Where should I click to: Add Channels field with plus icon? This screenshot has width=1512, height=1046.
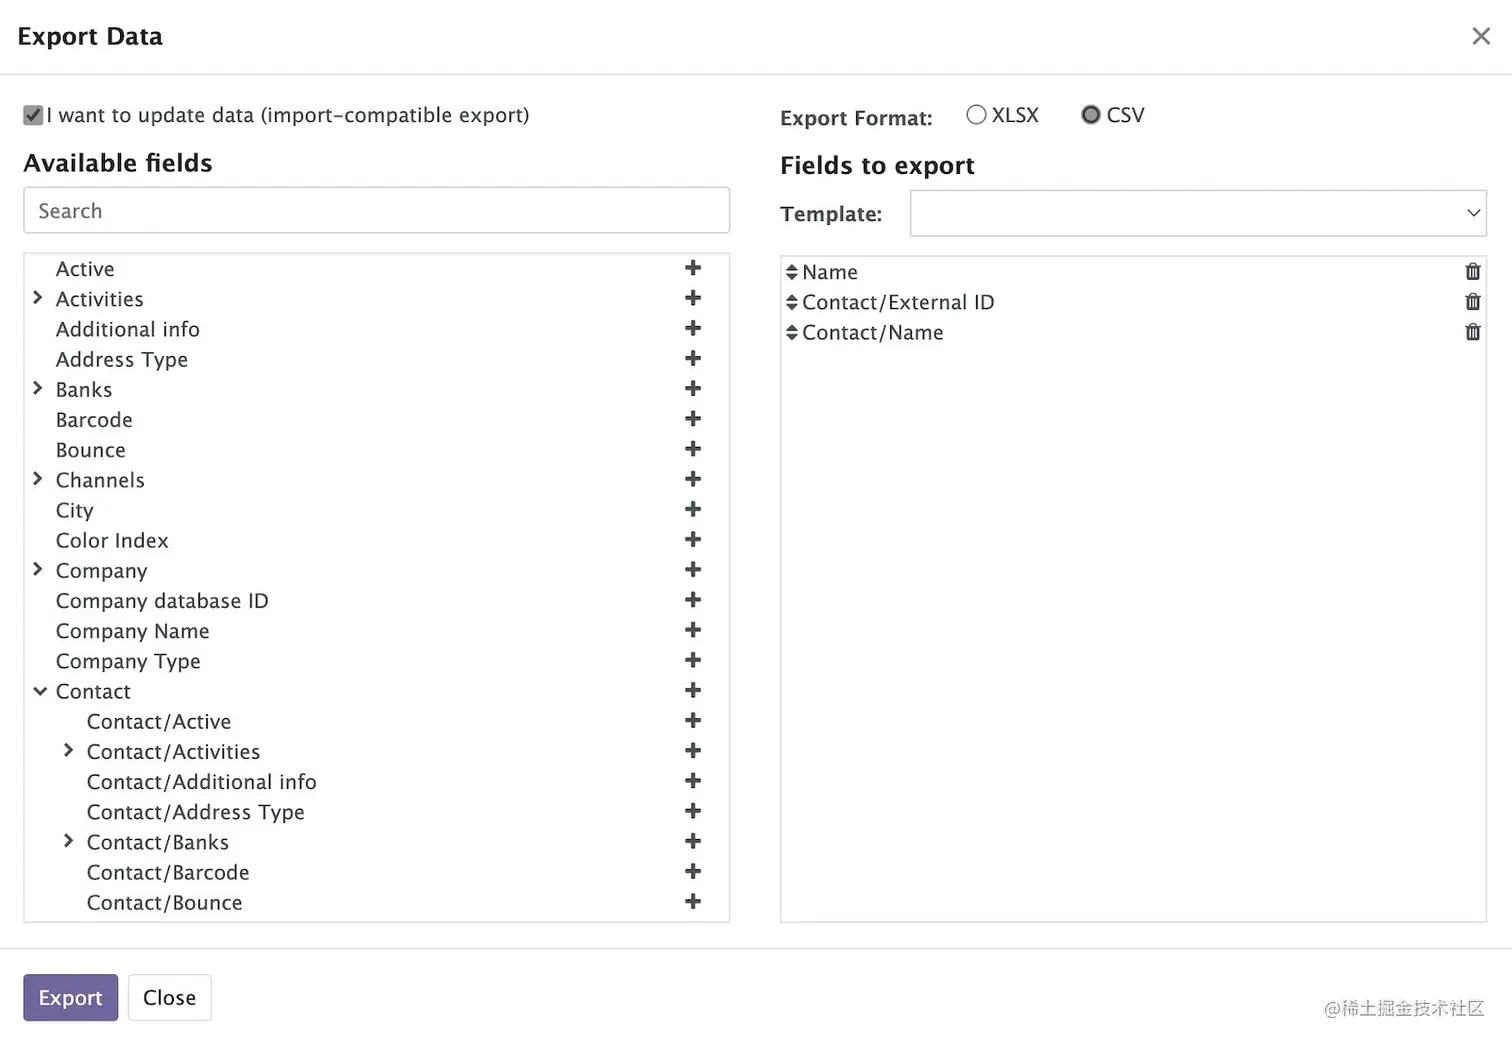pos(693,479)
